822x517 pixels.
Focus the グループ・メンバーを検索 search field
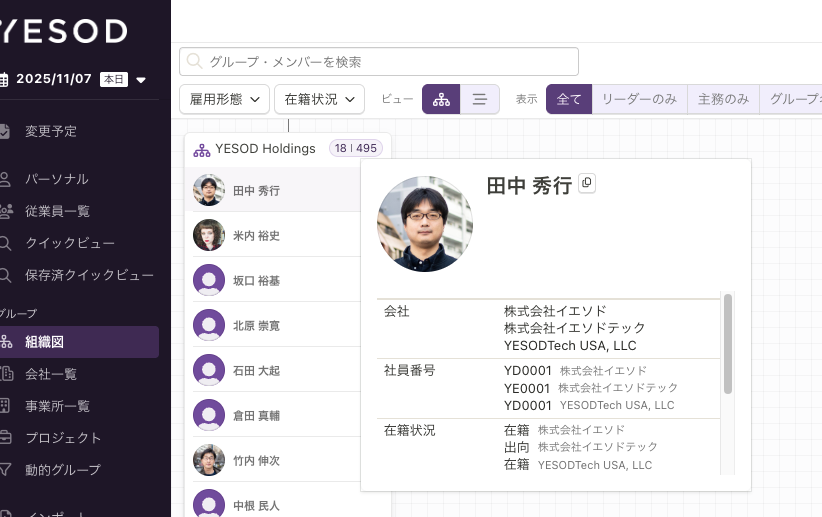379,62
